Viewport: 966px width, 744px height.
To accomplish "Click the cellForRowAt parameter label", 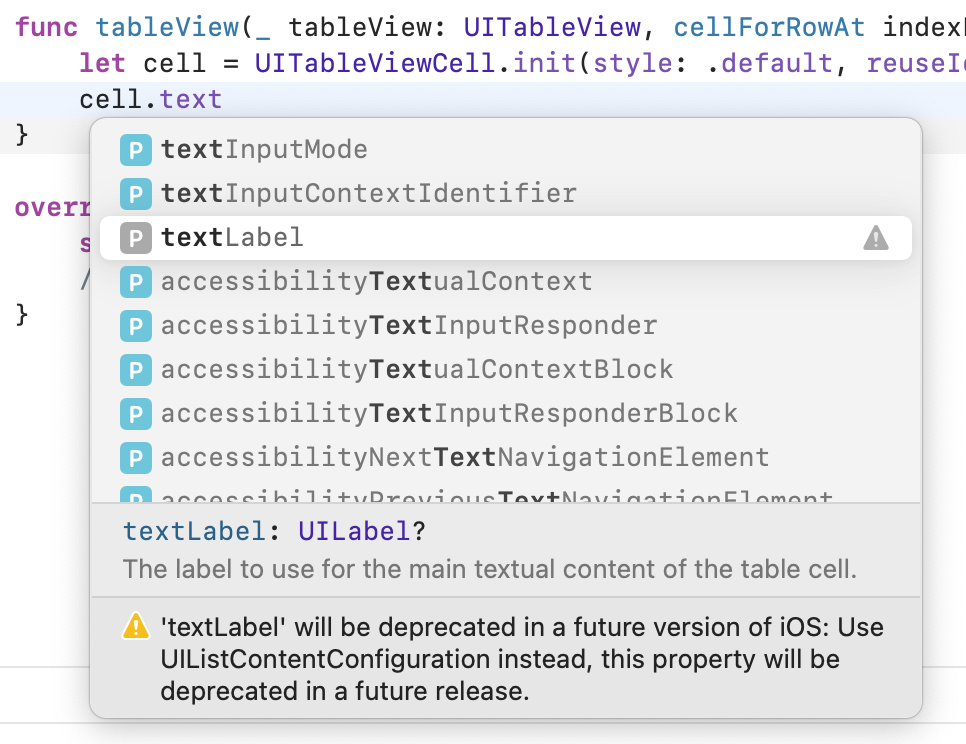I will pyautogui.click(x=769, y=27).
